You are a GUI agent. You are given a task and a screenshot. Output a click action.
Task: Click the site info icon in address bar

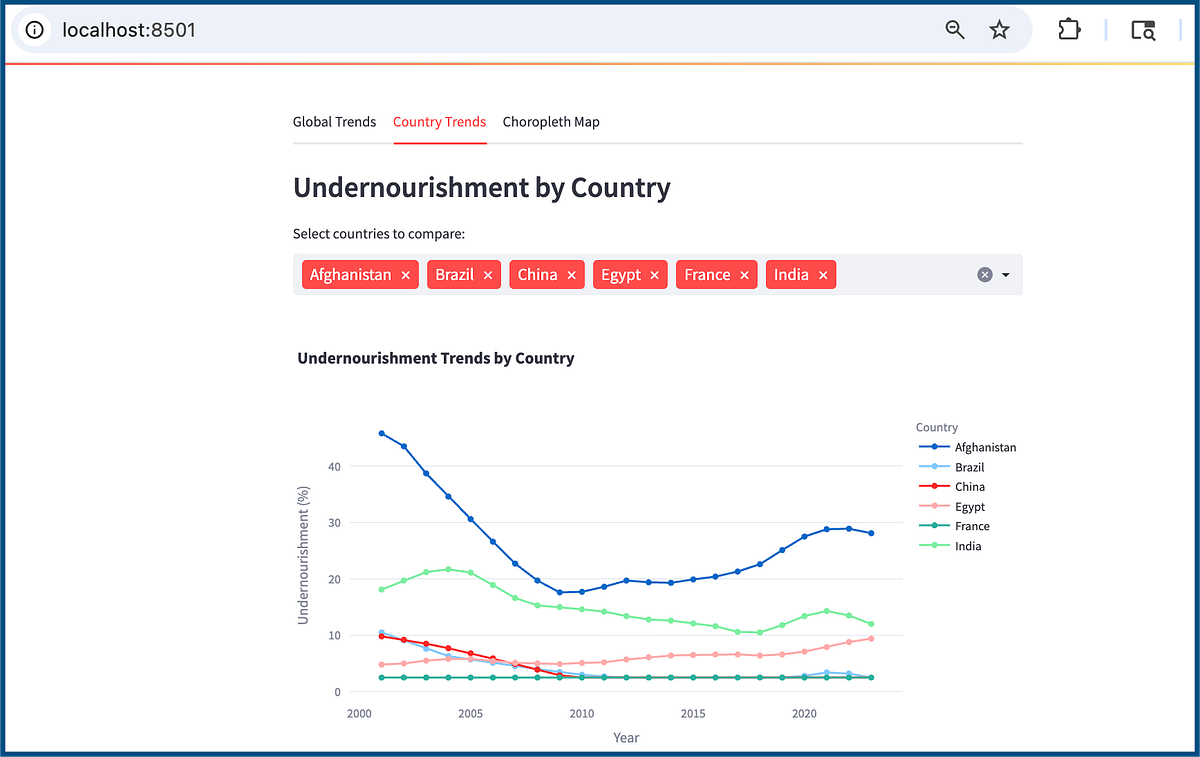35,30
